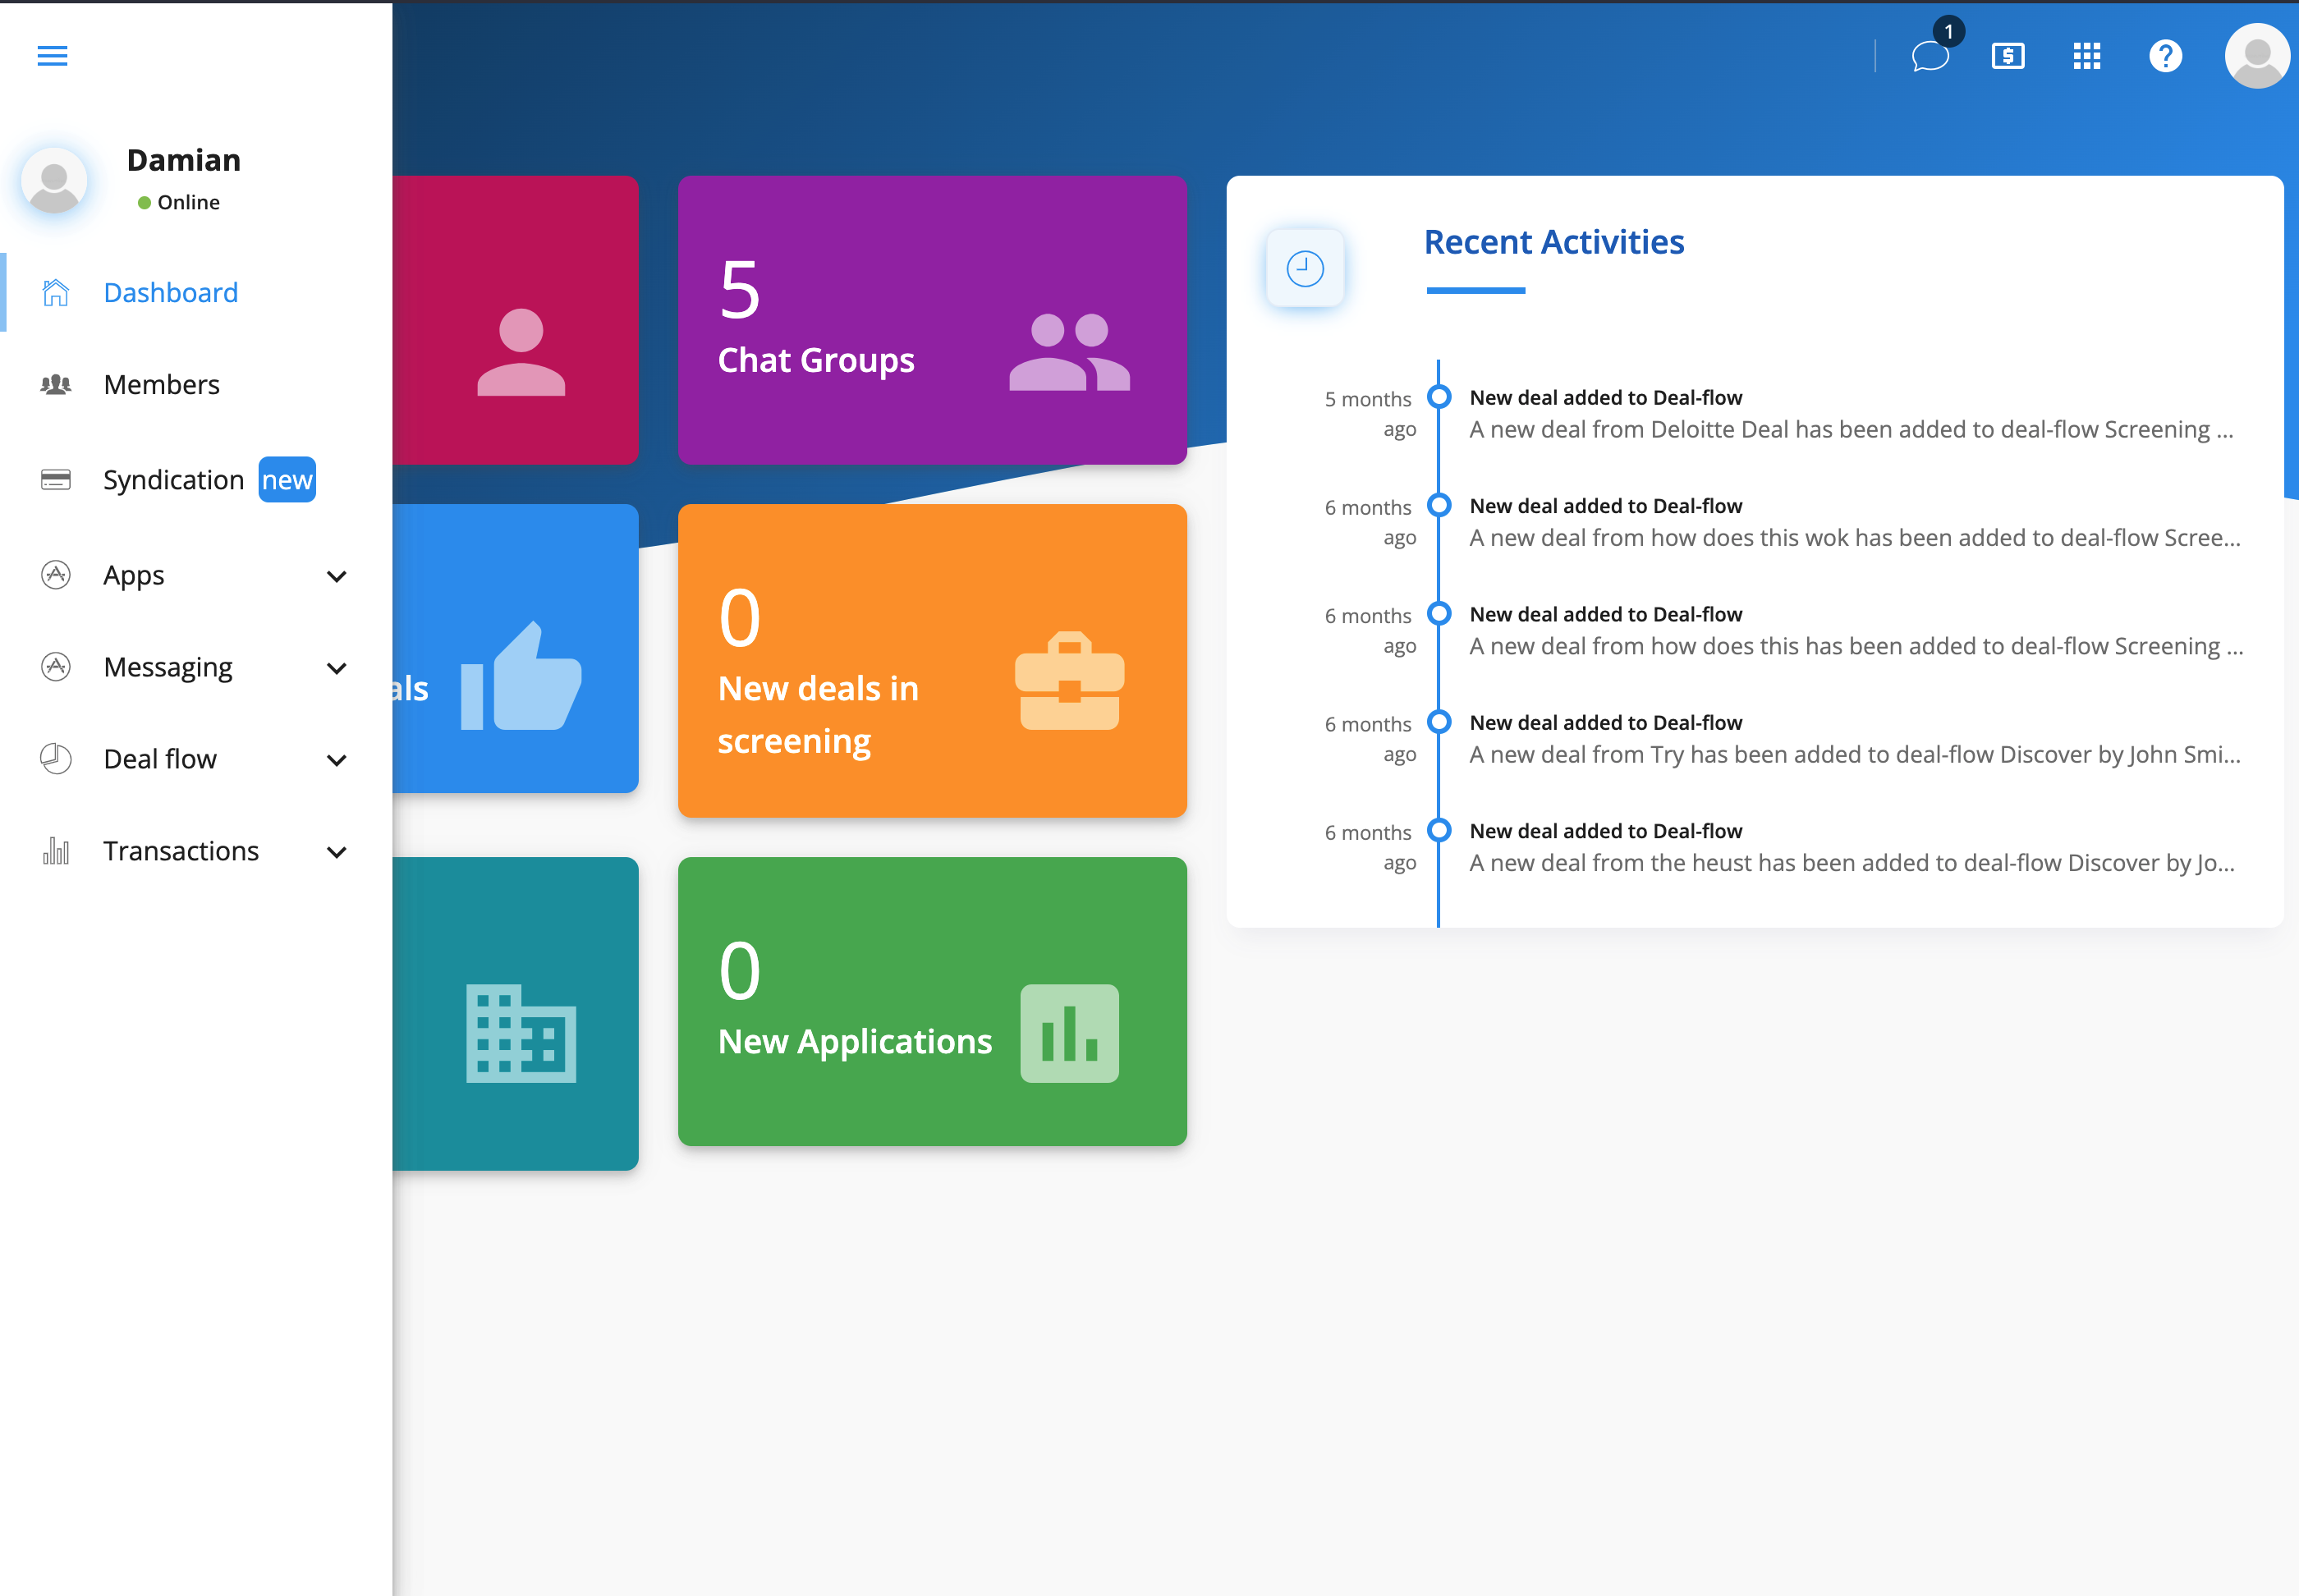Click the Deal flow pie icon
Viewport: 2299px width, 1596px height.
[x=56, y=759]
